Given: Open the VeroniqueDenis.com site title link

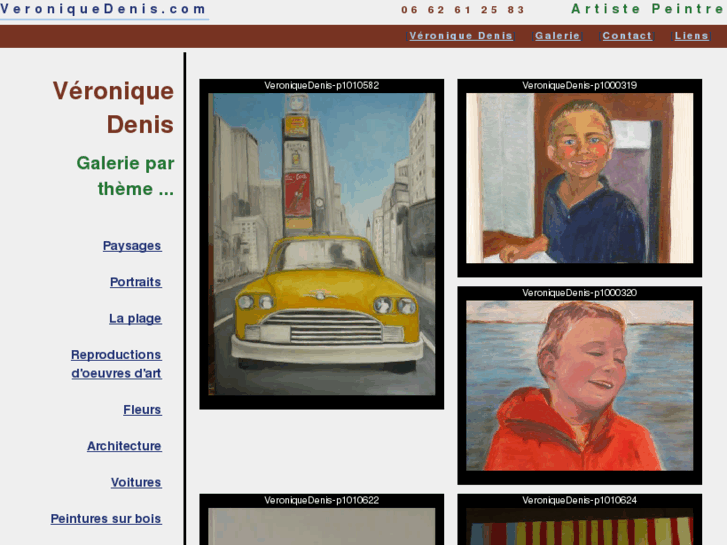Looking at the screenshot, I should click(103, 9).
